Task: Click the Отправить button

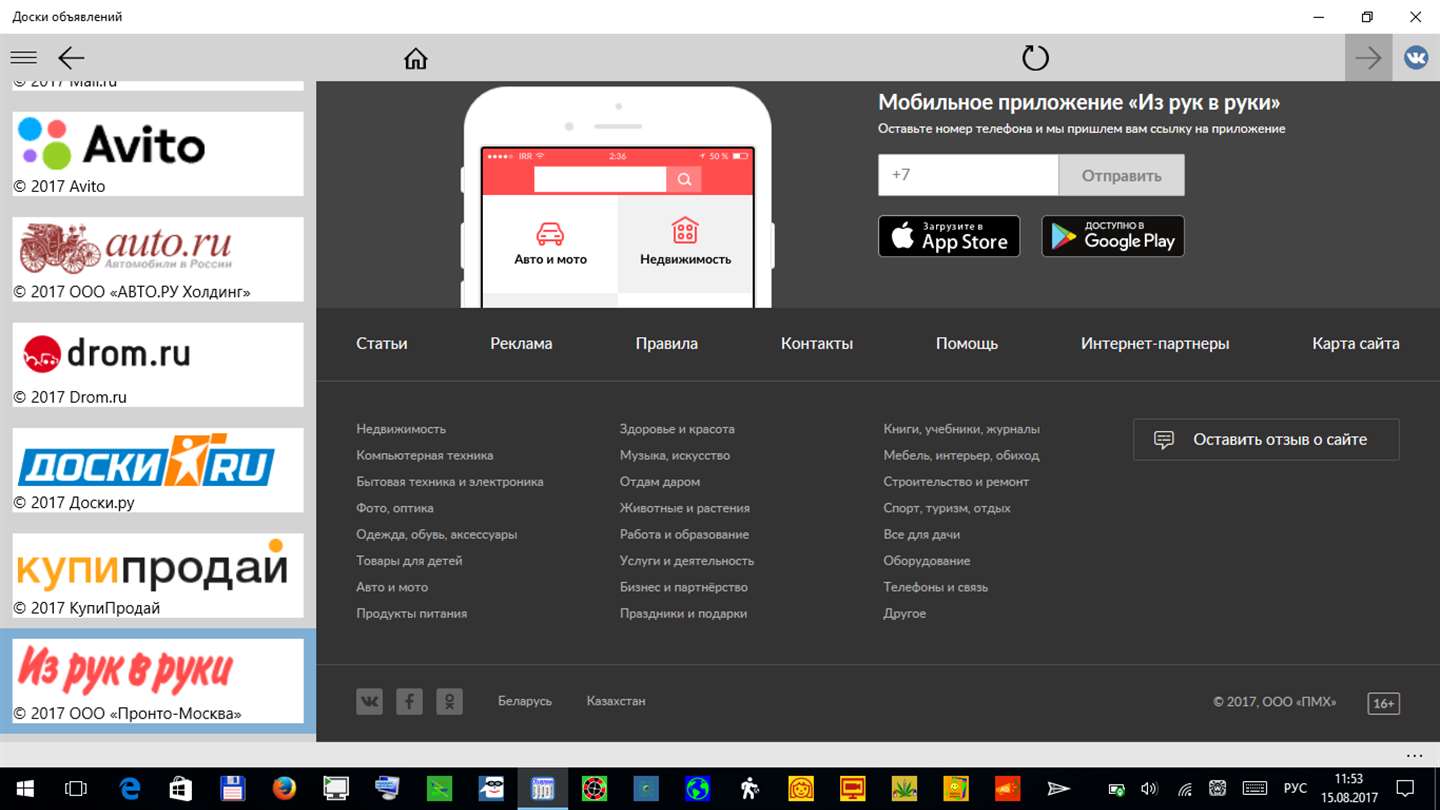Action: tap(1121, 175)
